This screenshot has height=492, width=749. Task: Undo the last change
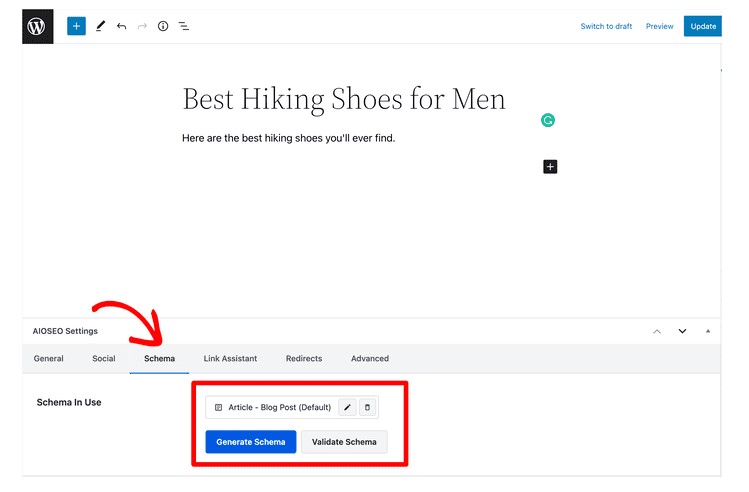121,26
